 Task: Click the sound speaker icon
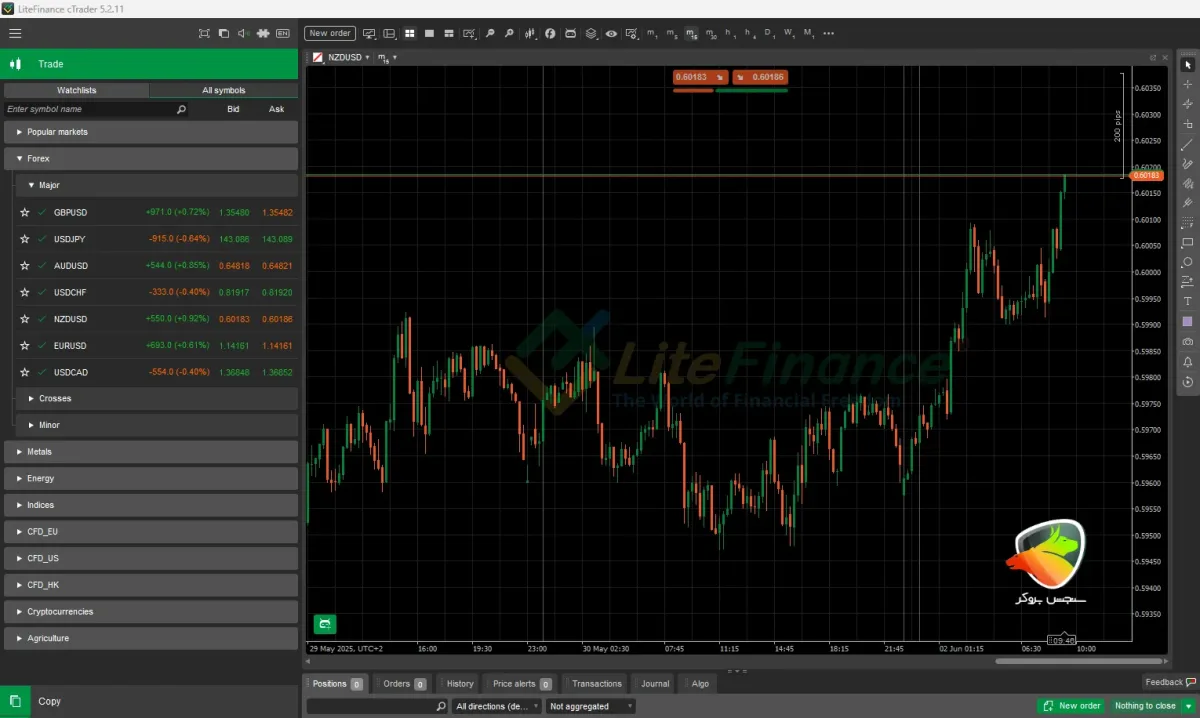(x=243, y=33)
